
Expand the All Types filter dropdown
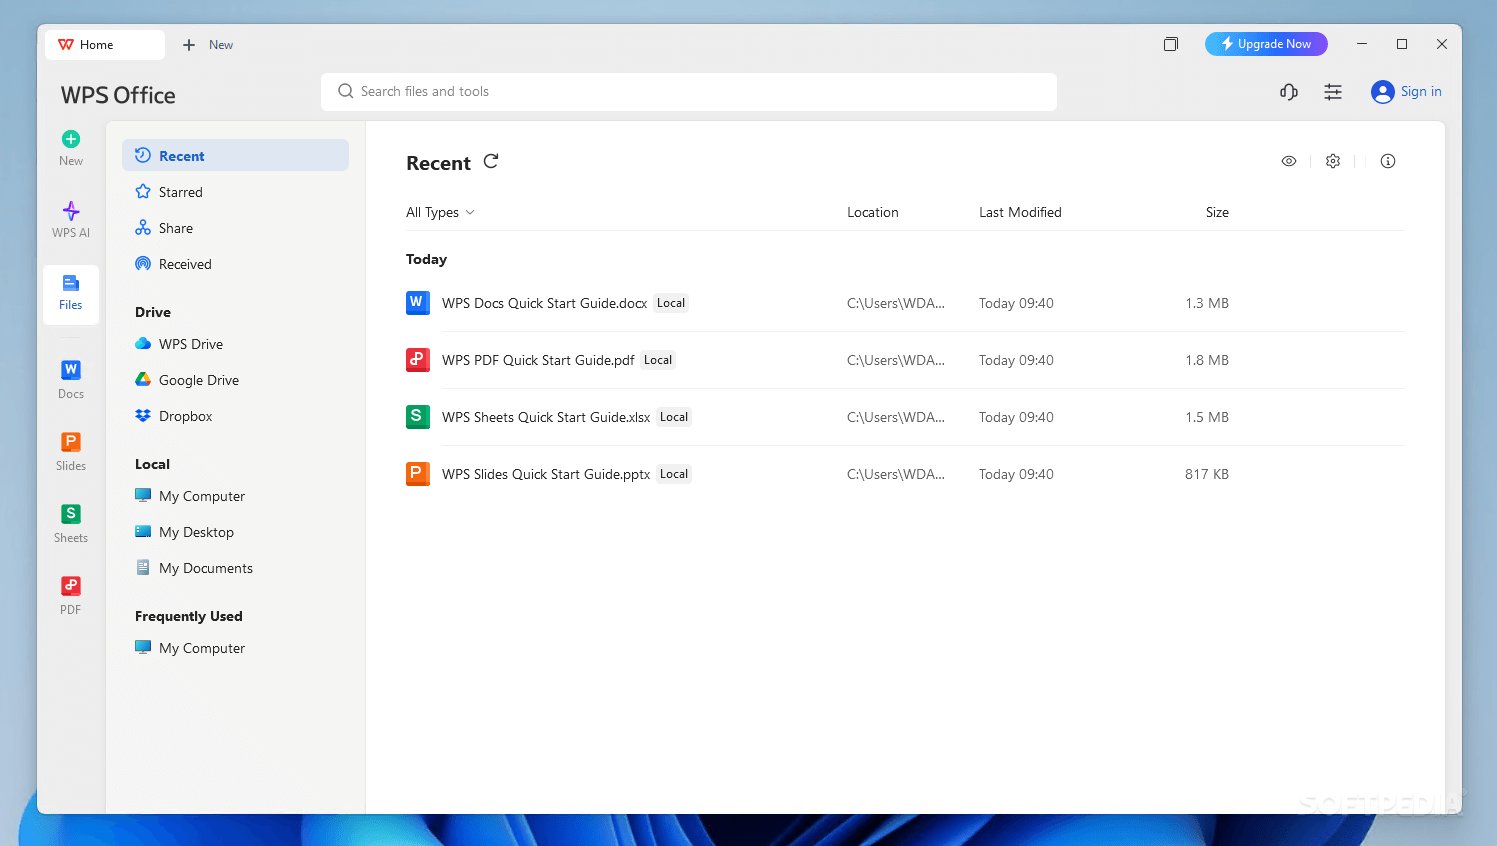pyautogui.click(x=440, y=212)
